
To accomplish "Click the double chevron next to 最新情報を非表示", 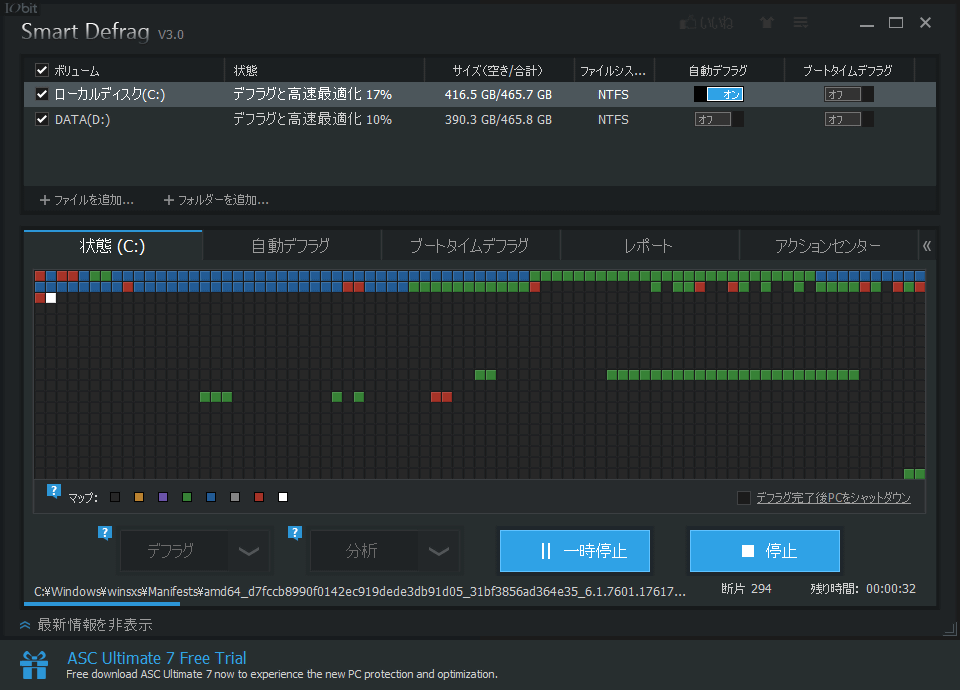I will point(25,625).
